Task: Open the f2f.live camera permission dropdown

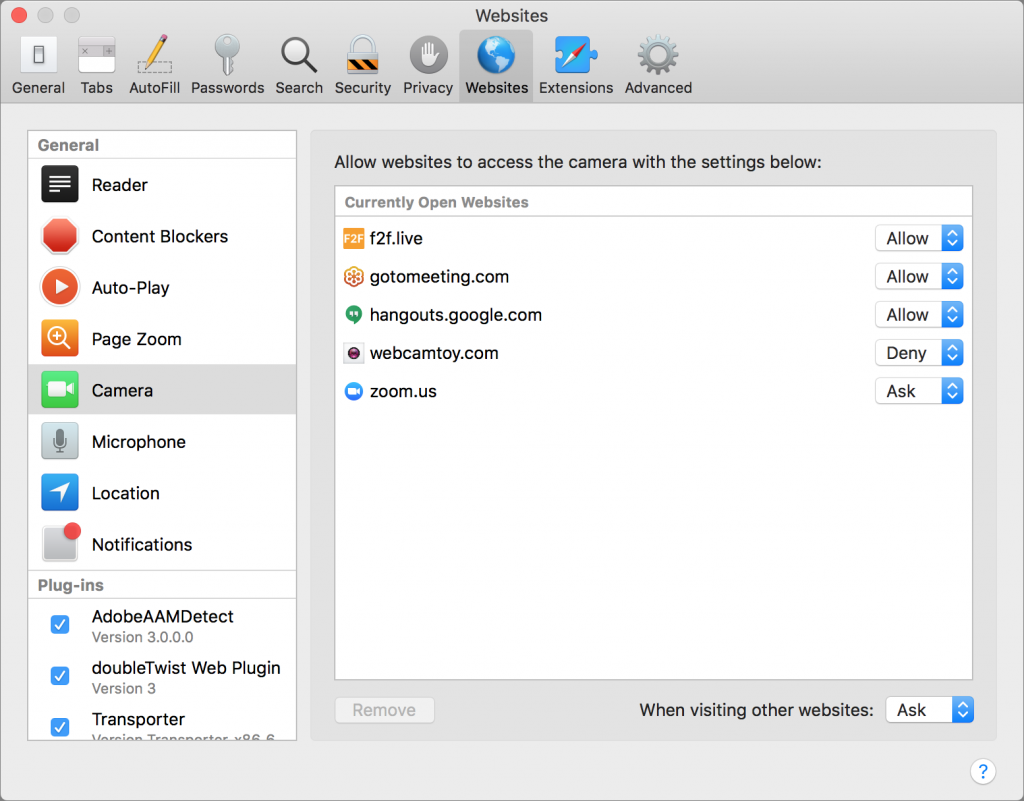Action: pyautogui.click(x=919, y=238)
